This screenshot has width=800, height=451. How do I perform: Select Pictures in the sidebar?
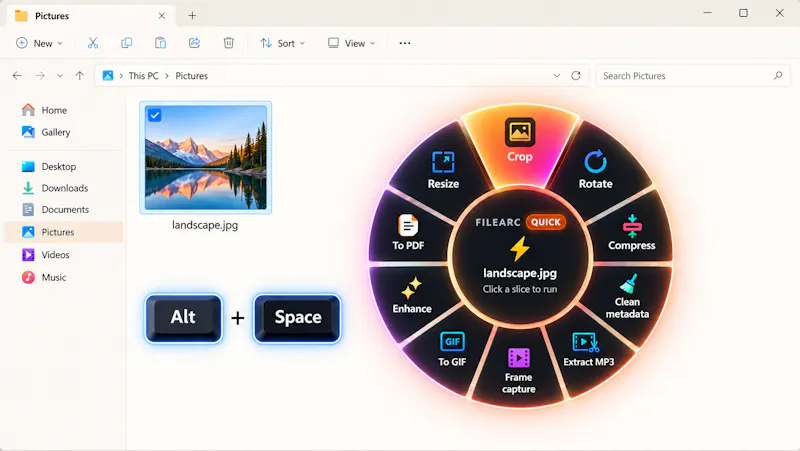[x=64, y=232]
